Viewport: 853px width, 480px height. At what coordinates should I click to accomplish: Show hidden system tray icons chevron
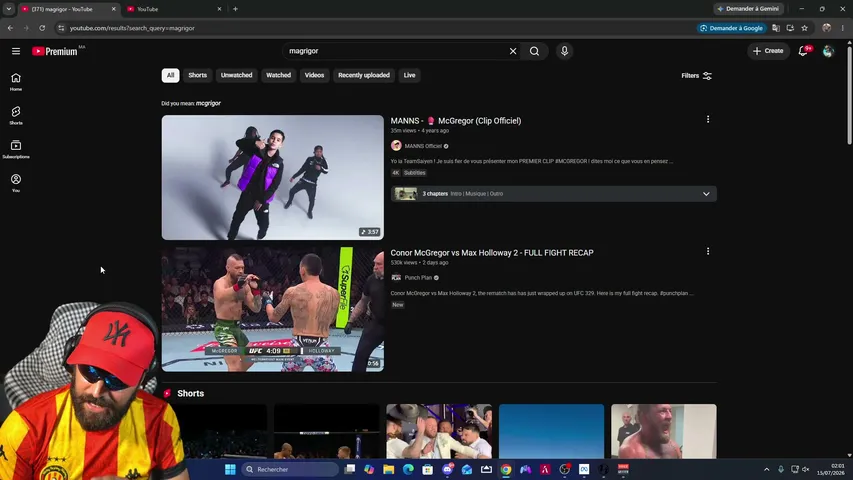point(767,469)
